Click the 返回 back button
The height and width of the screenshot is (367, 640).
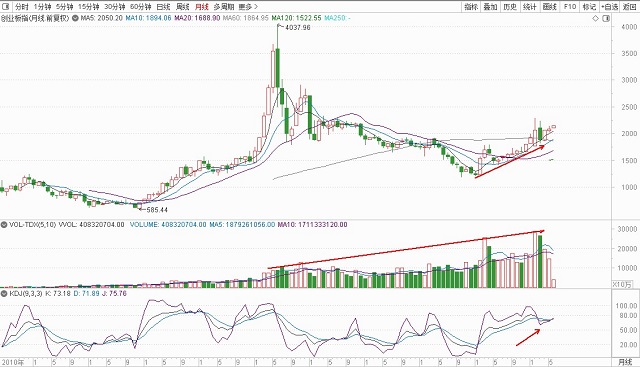coord(629,7)
